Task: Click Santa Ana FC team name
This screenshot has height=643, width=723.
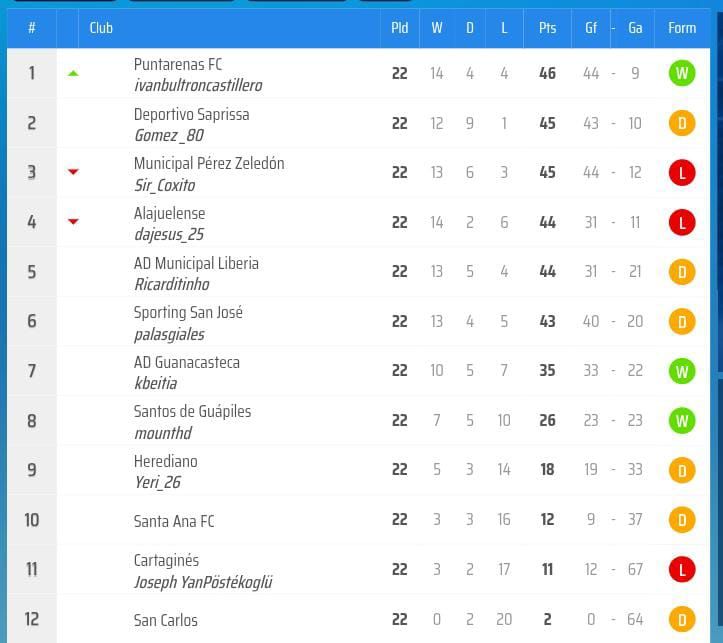Action: [174, 521]
